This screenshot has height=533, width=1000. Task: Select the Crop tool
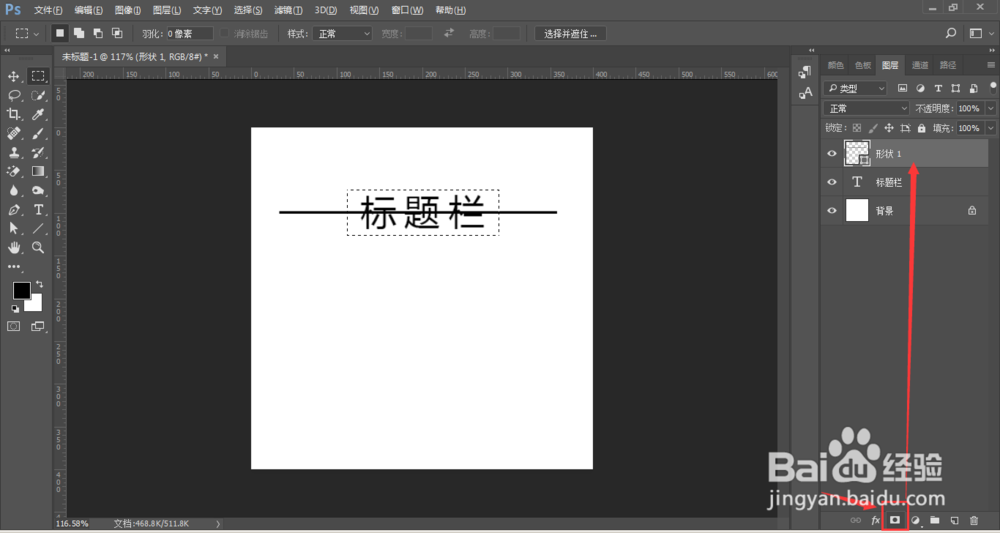[x=13, y=115]
